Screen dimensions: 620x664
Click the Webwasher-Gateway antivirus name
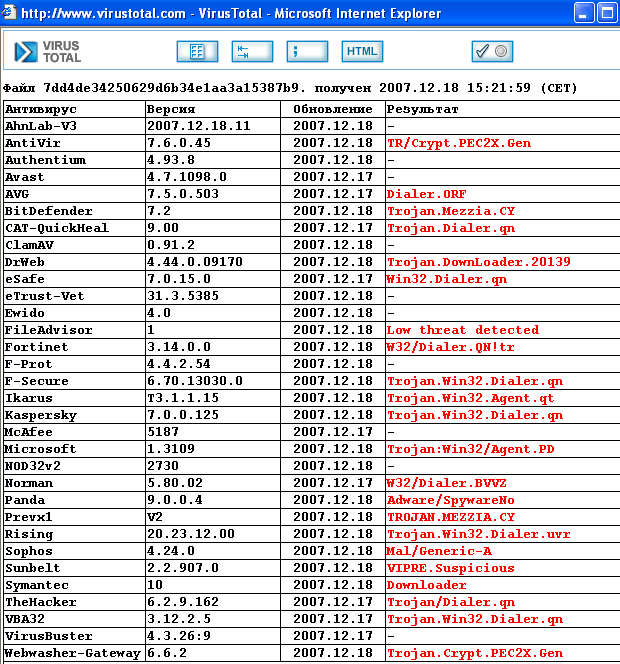pos(73,653)
